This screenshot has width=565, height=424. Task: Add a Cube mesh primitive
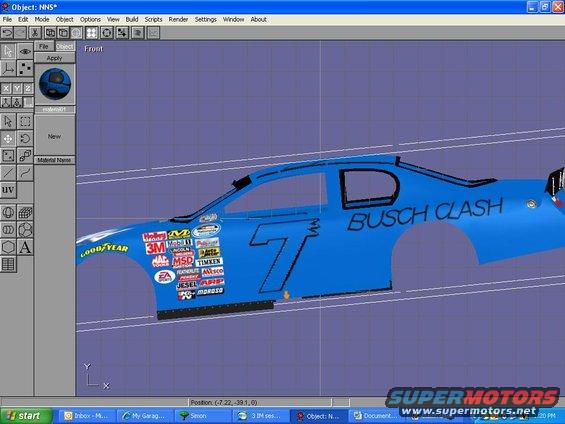(x=25, y=213)
